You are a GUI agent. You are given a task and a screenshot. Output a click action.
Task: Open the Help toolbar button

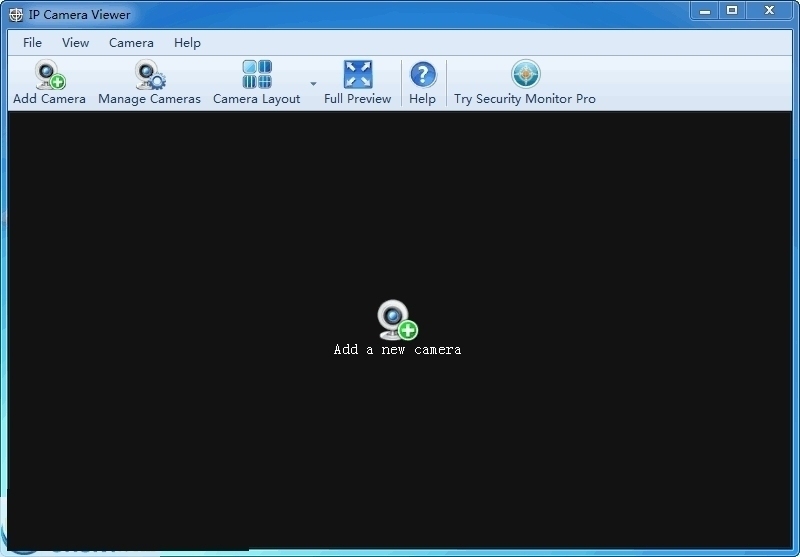(422, 83)
